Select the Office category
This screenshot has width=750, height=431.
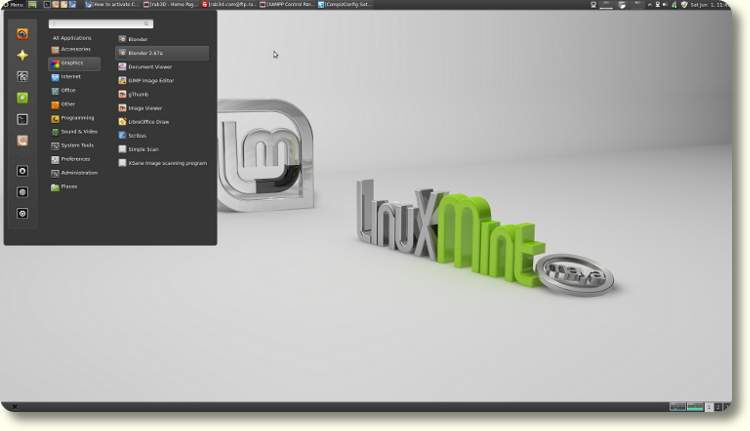point(64,90)
